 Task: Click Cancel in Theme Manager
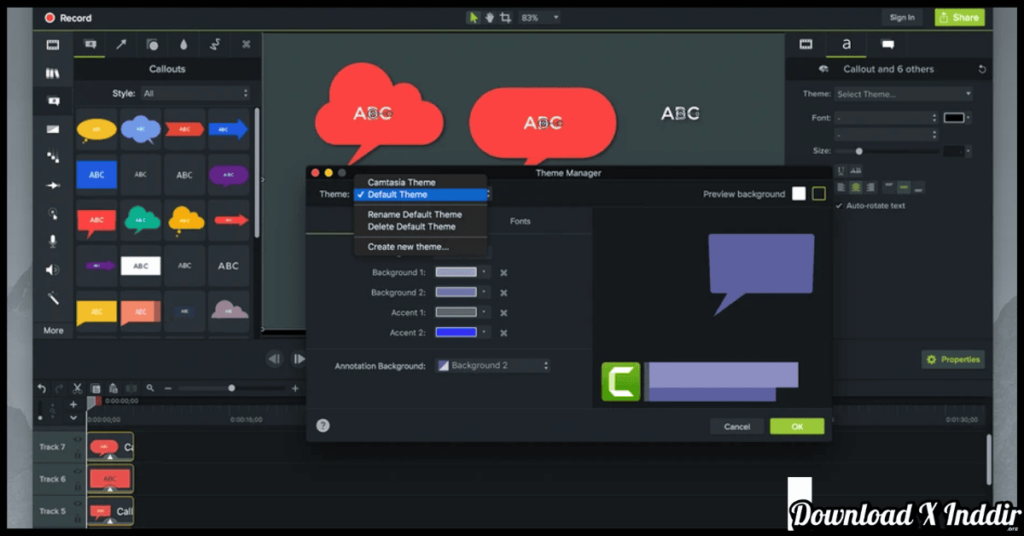coord(737,426)
